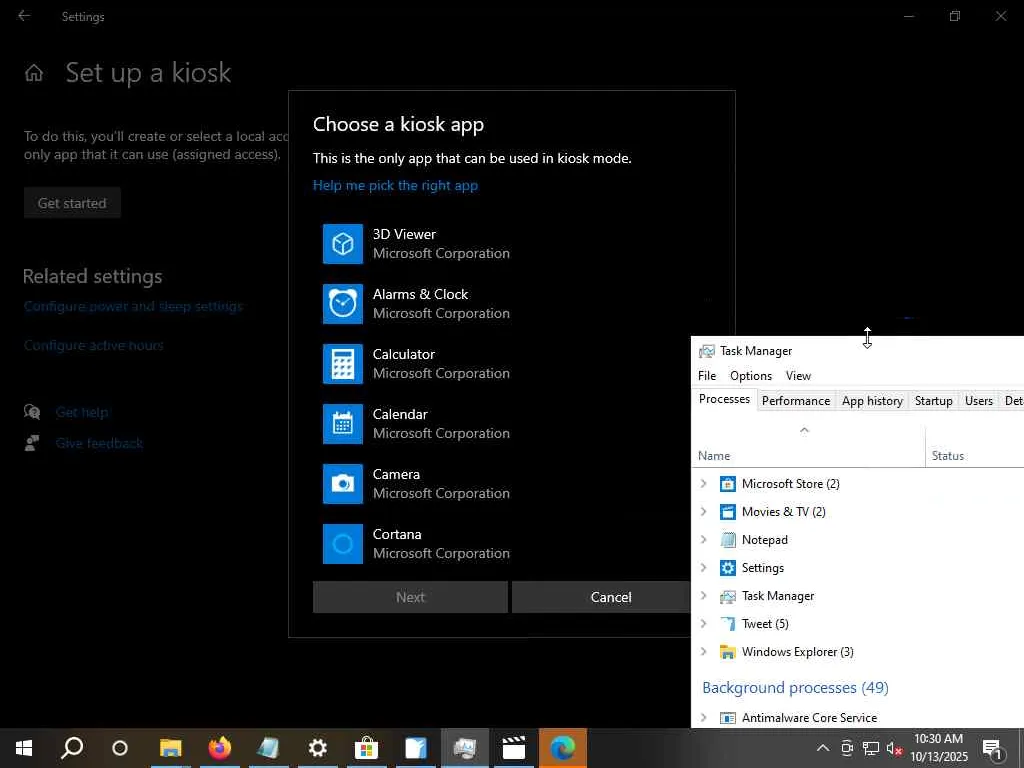Open the File menu in Task Manager
Image resolution: width=1024 pixels, height=768 pixels.
[707, 376]
